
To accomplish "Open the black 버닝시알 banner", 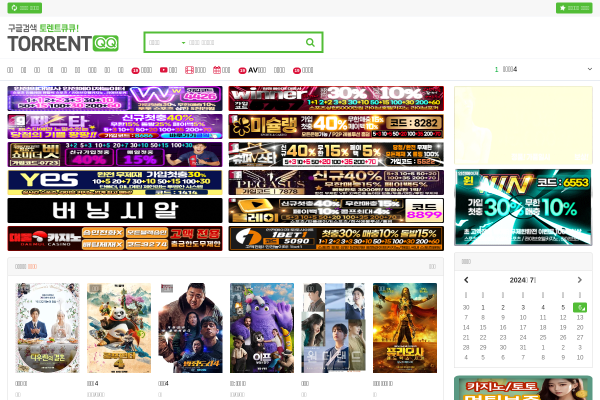I will point(115,210).
